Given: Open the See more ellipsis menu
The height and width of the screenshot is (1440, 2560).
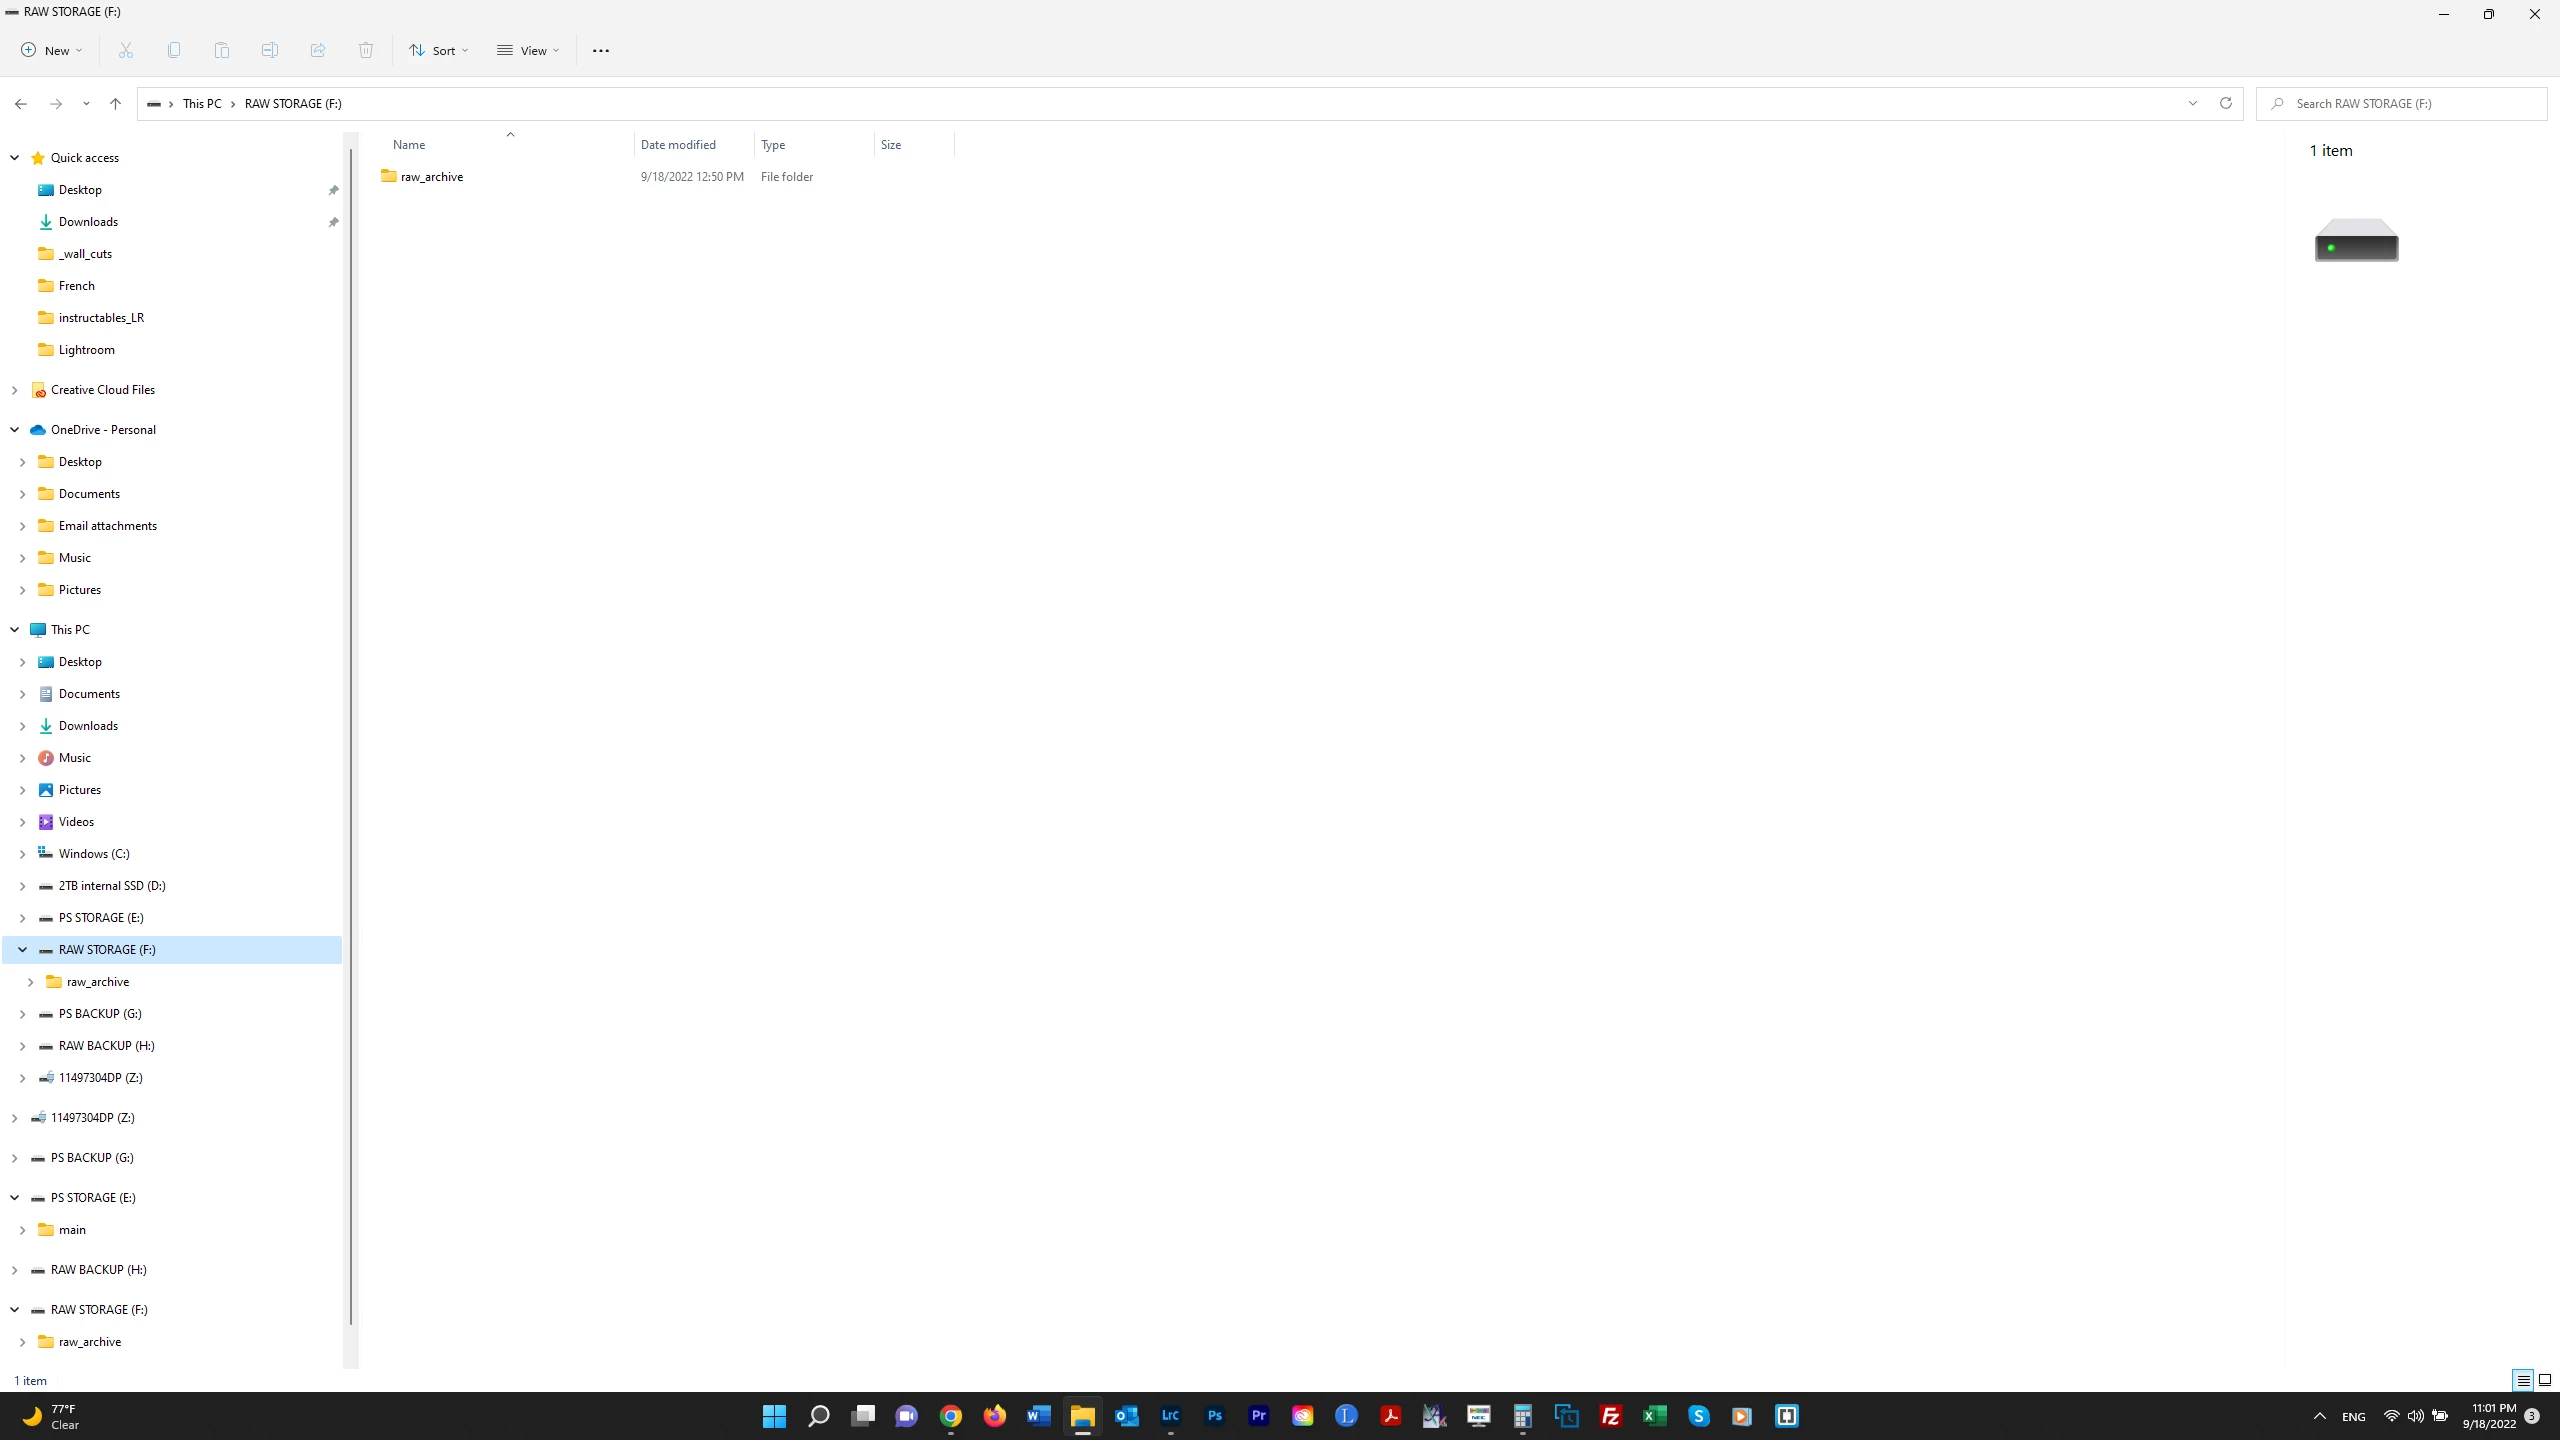Looking at the screenshot, I should coord(600,50).
